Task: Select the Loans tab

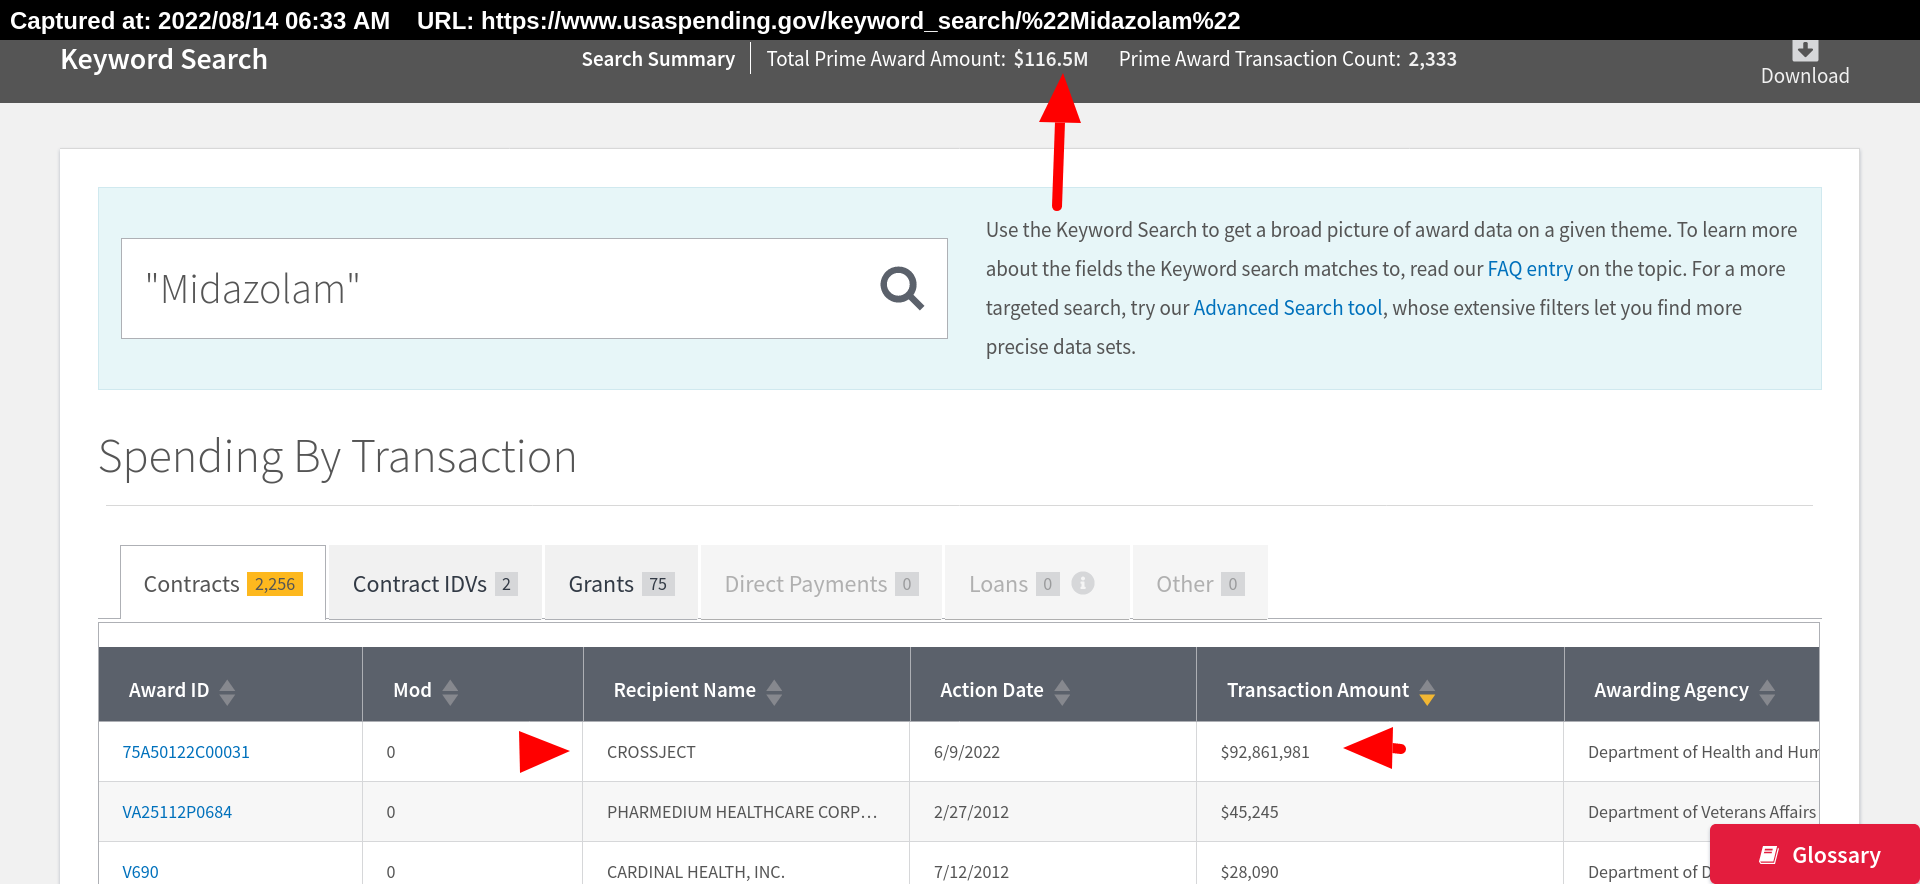Action: tap(1037, 584)
